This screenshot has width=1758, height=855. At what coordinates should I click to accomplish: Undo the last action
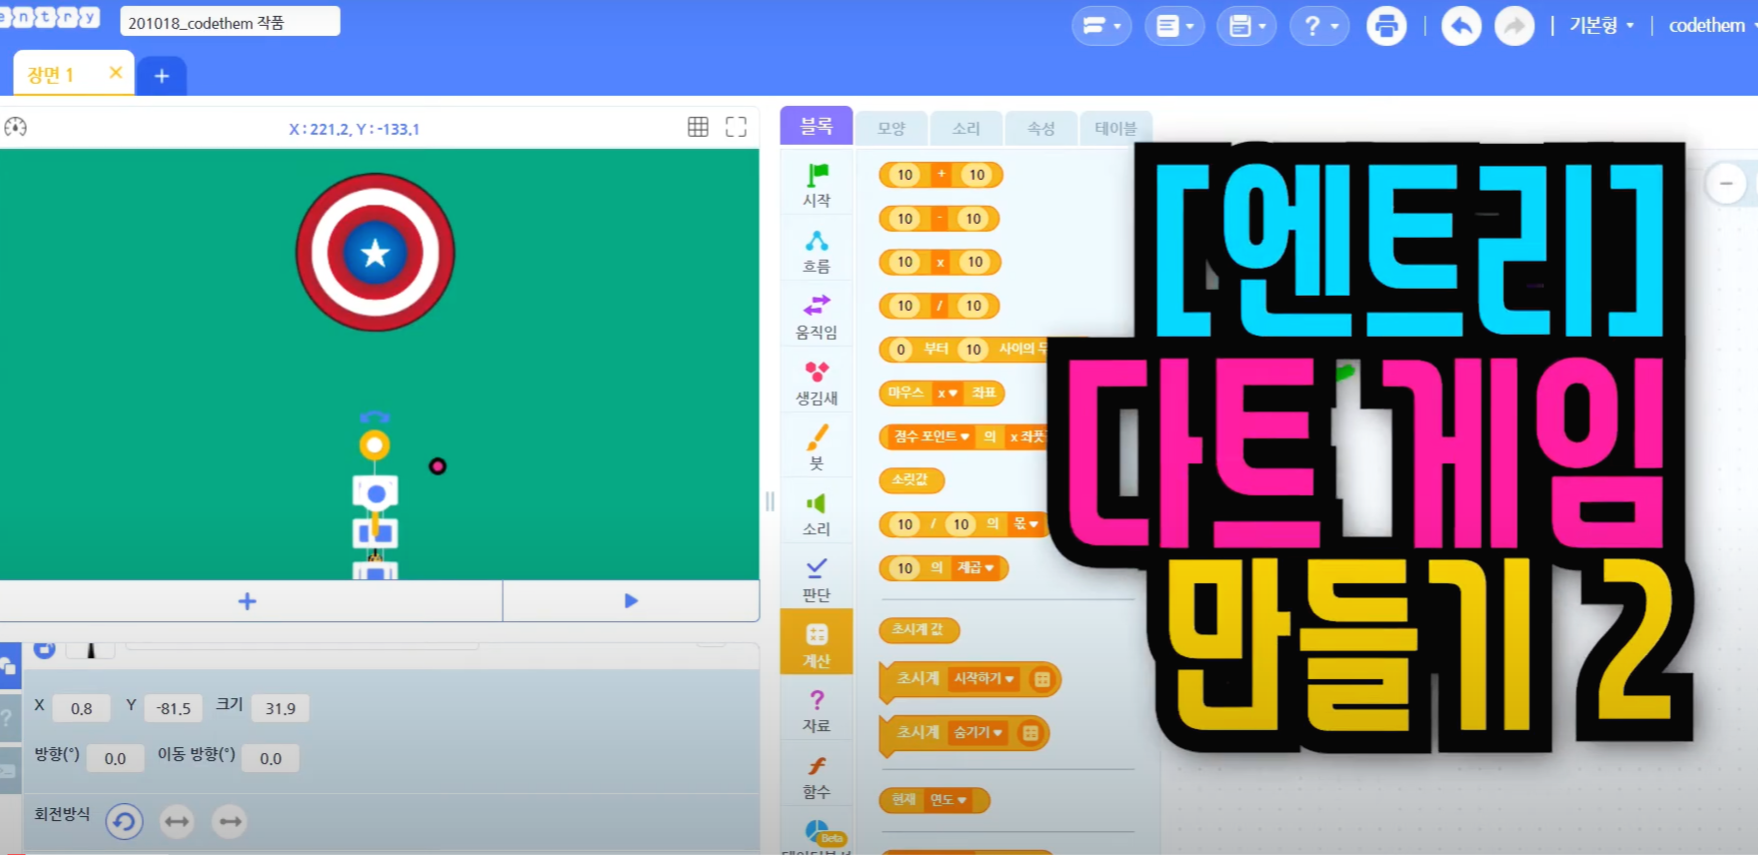[x=1461, y=26]
